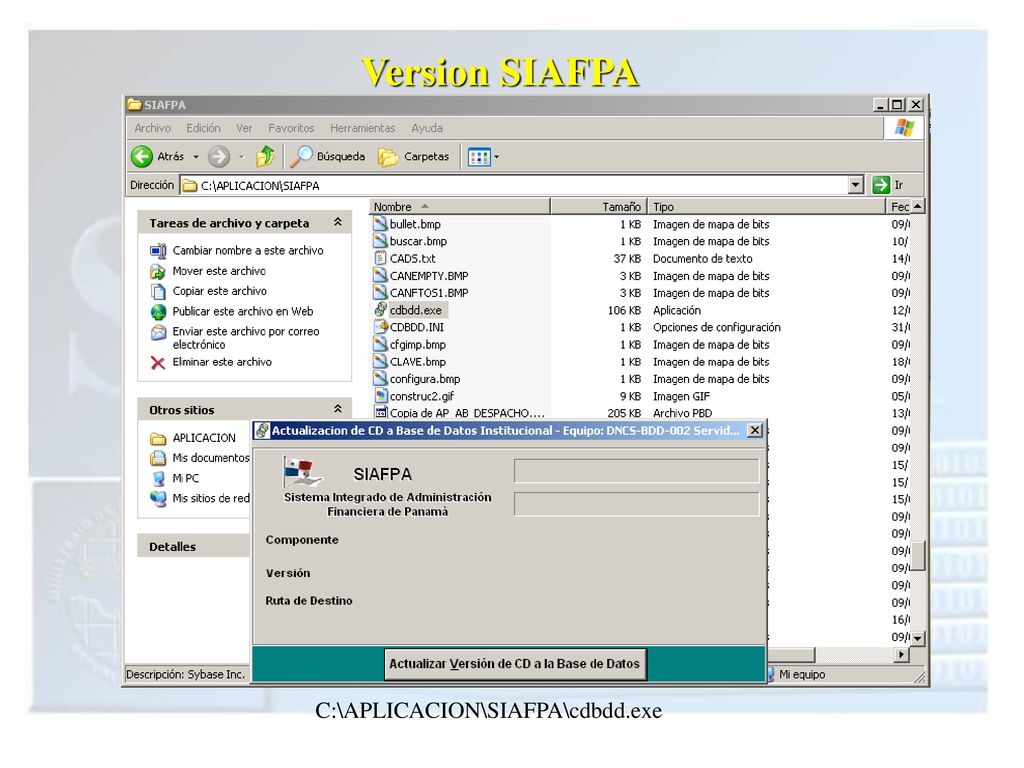Image resolution: width=1024 pixels, height=768 pixels.
Task: Click the Detalles panel header
Action: 193,547
